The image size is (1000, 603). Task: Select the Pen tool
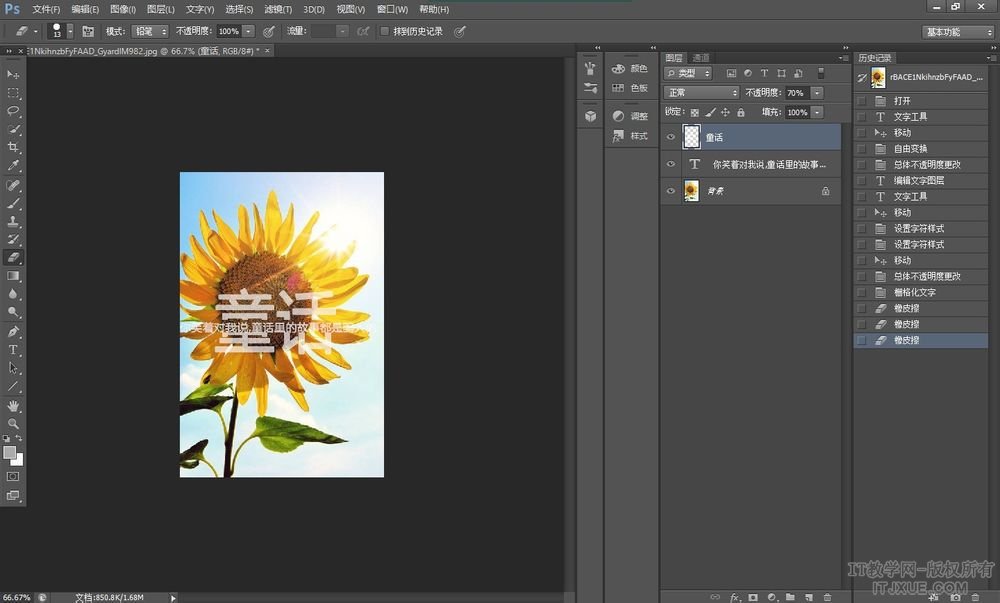[14, 331]
